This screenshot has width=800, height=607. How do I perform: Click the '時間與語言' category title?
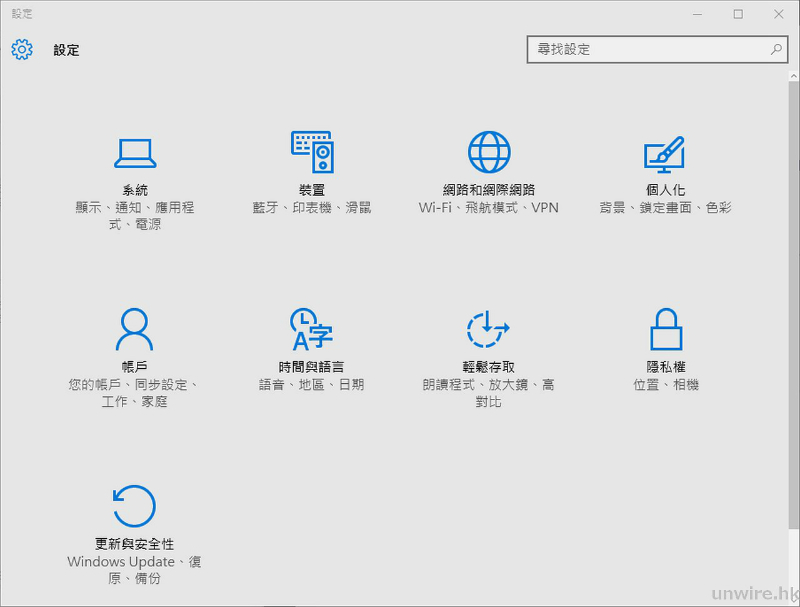311,367
